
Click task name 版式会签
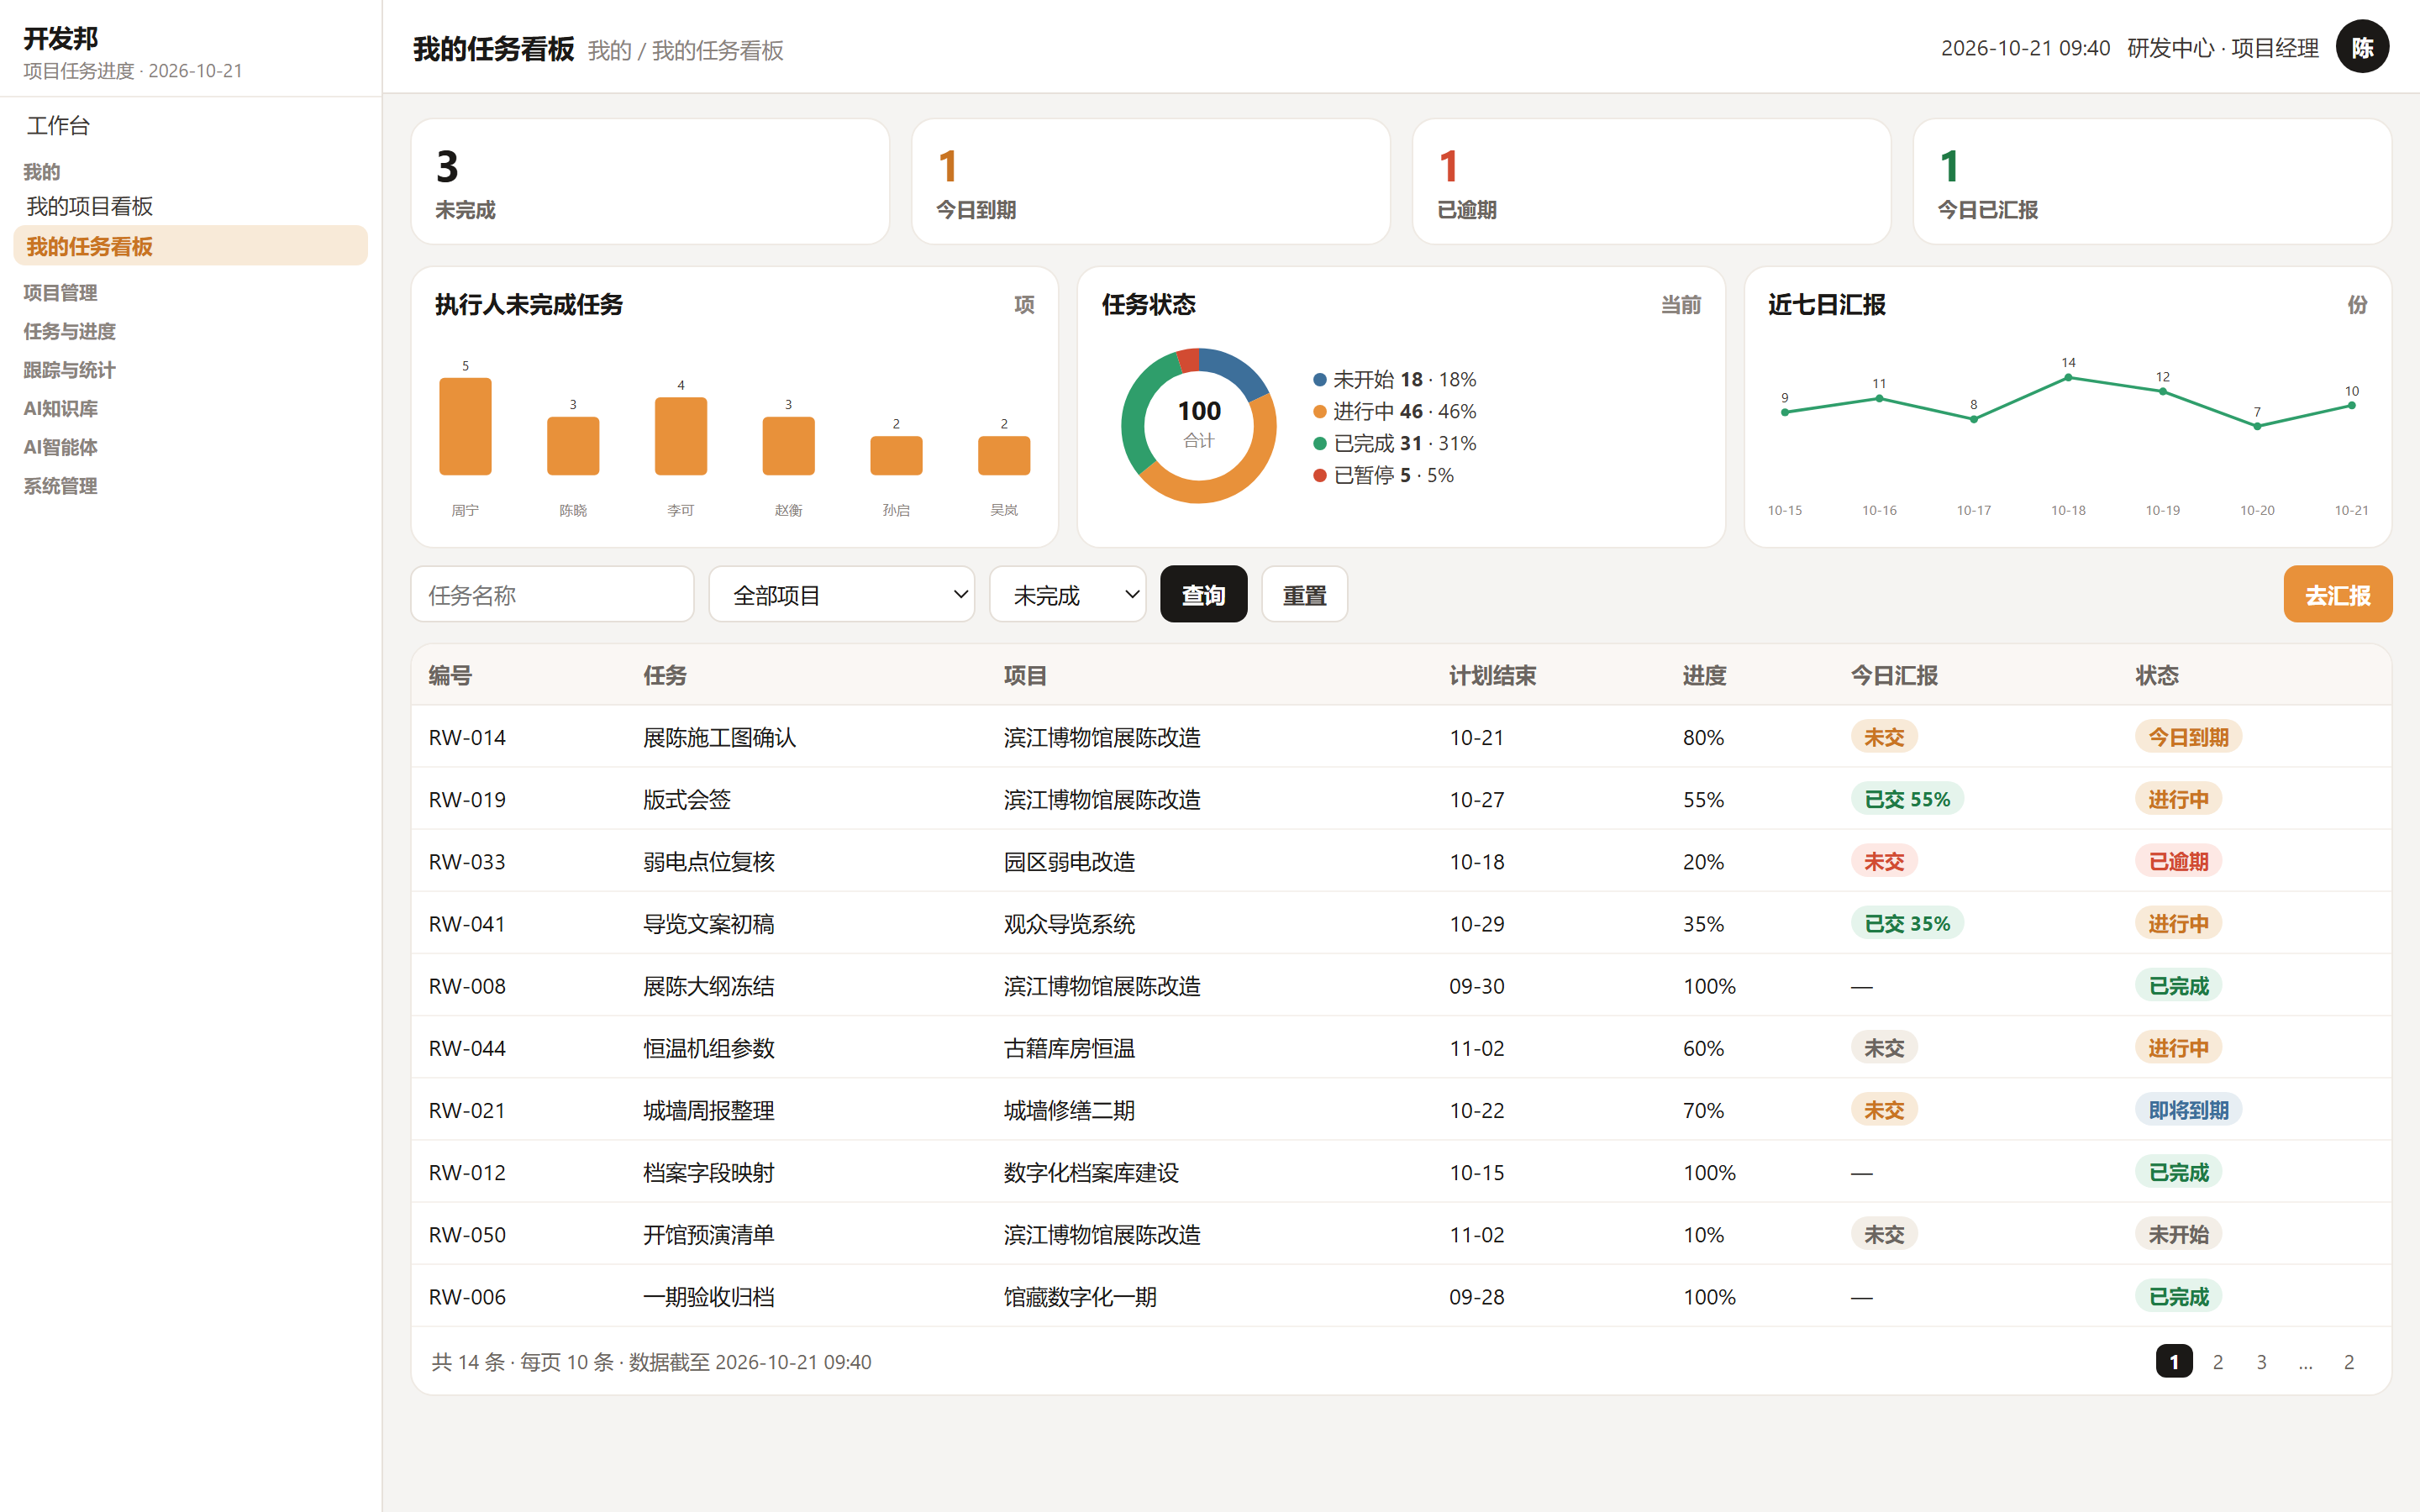click(687, 800)
